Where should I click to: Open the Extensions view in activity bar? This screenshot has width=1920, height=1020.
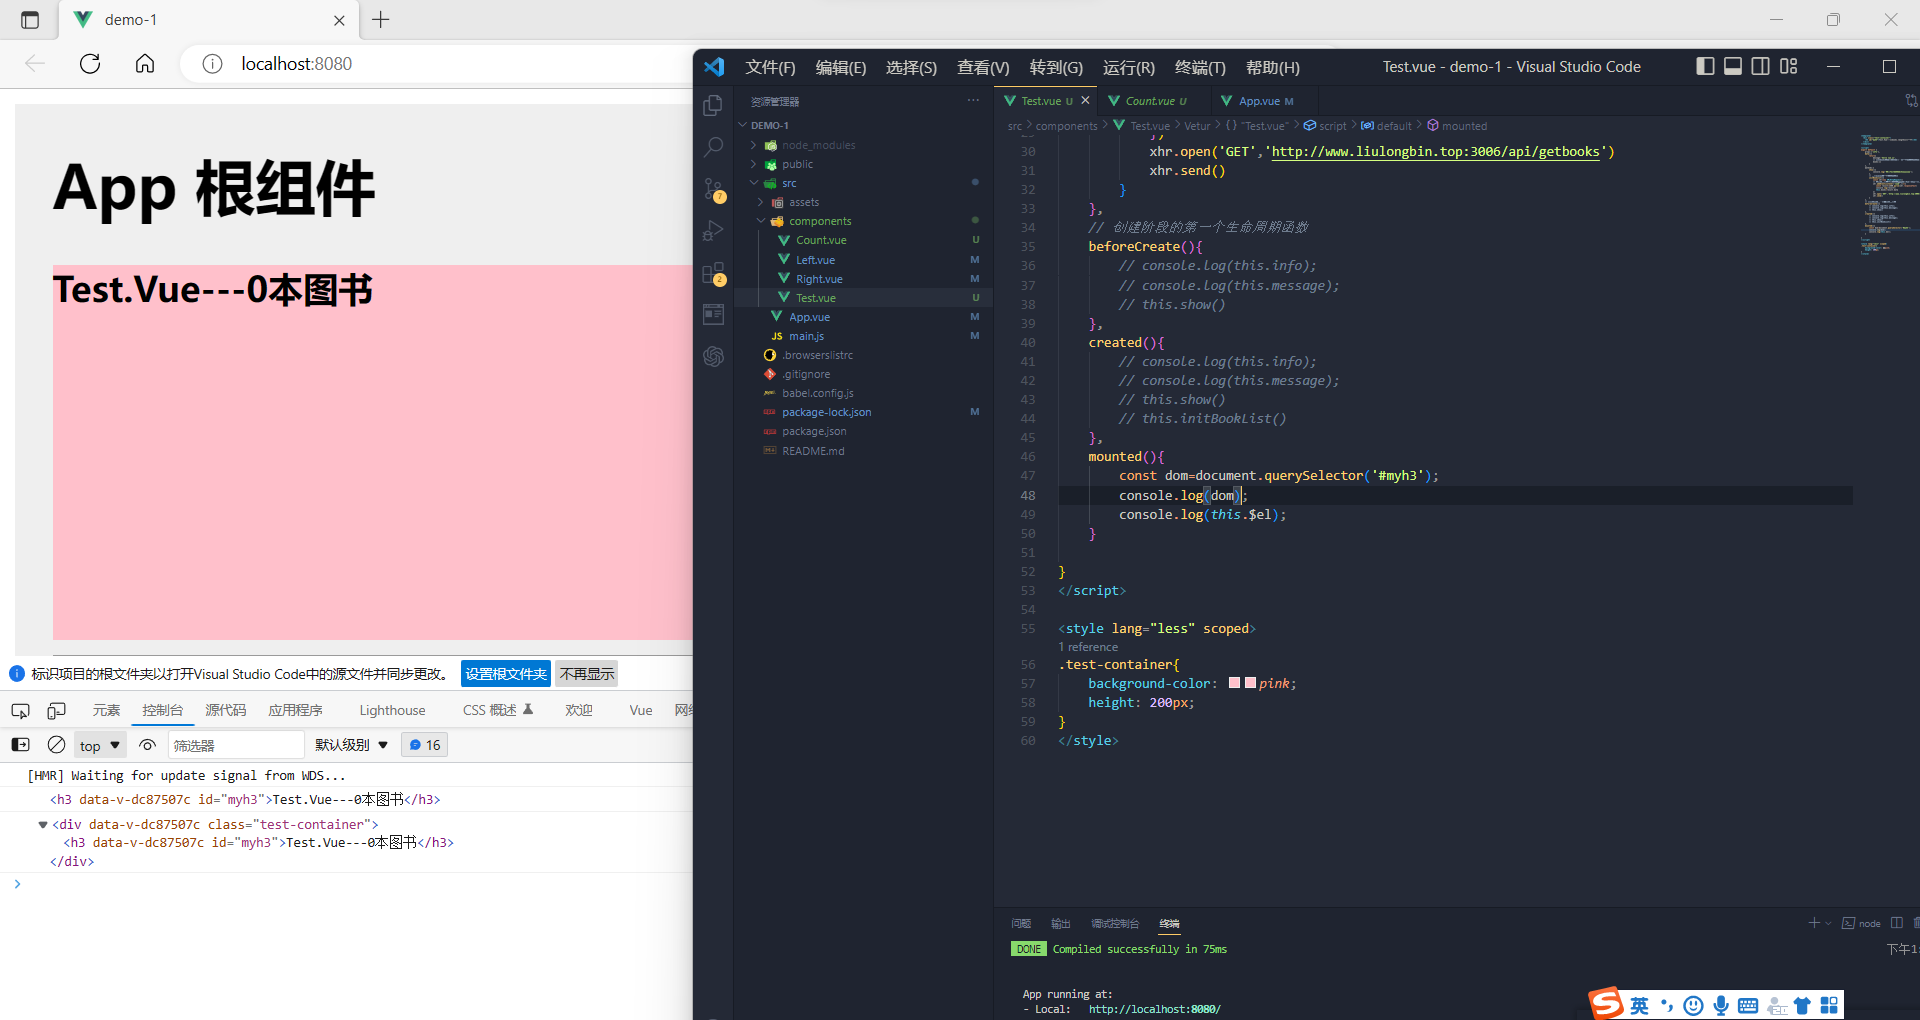point(713,273)
